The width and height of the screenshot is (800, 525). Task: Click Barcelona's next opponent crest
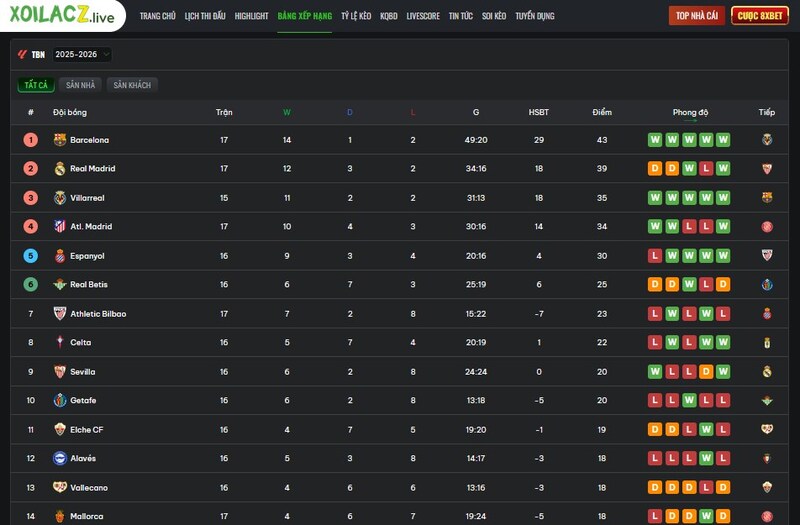[767, 140]
